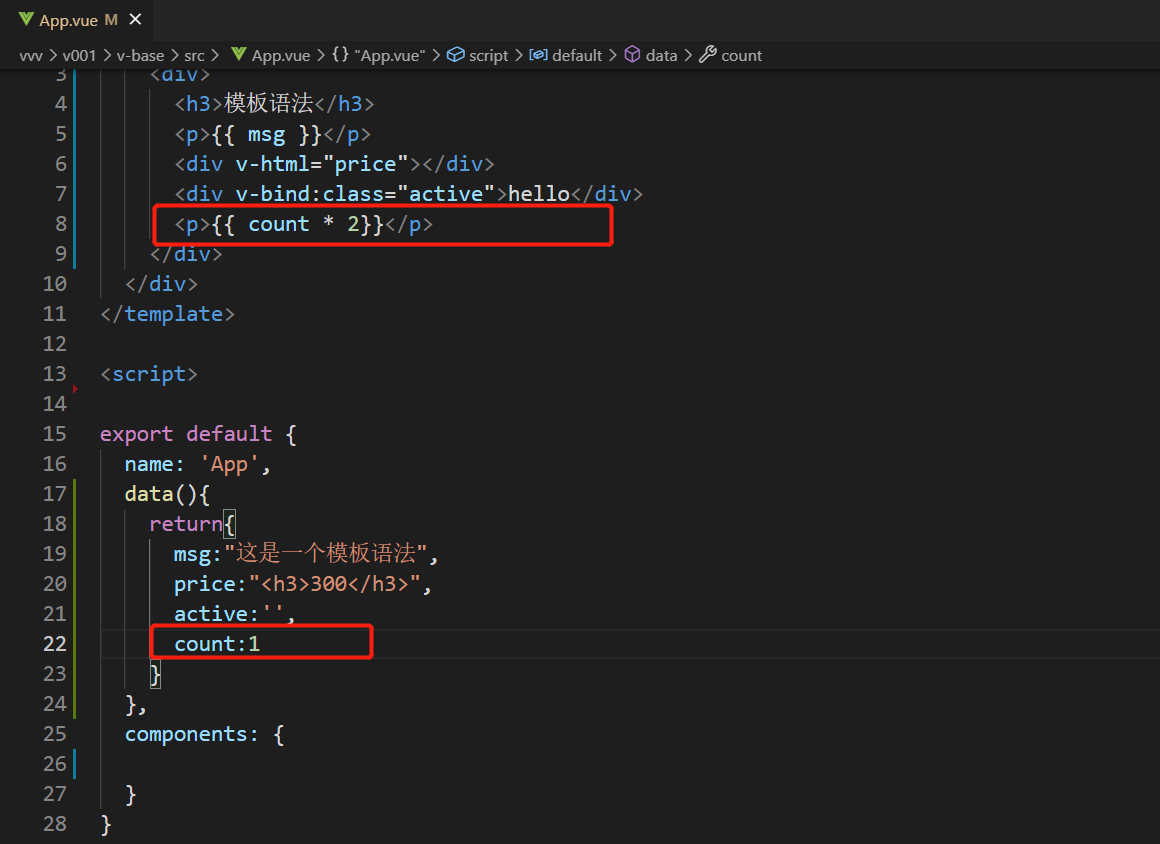
Task: Click the braces icon before "App.vue" breadcrumb
Action: 340,55
